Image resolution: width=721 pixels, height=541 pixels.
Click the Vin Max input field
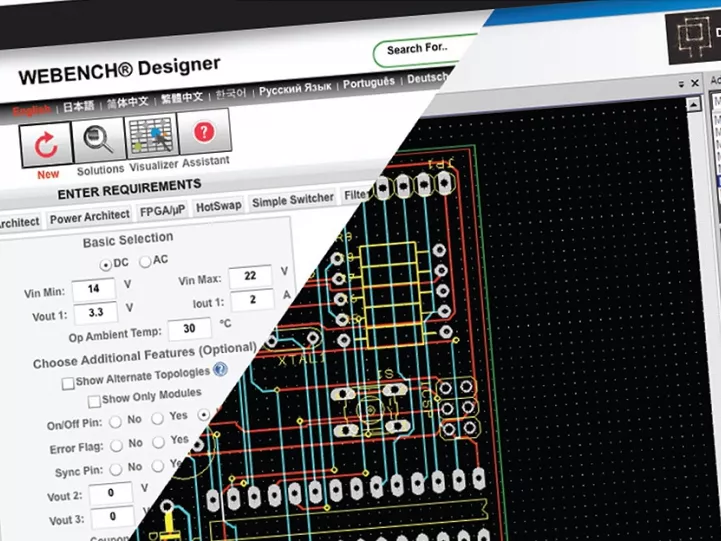click(x=250, y=276)
